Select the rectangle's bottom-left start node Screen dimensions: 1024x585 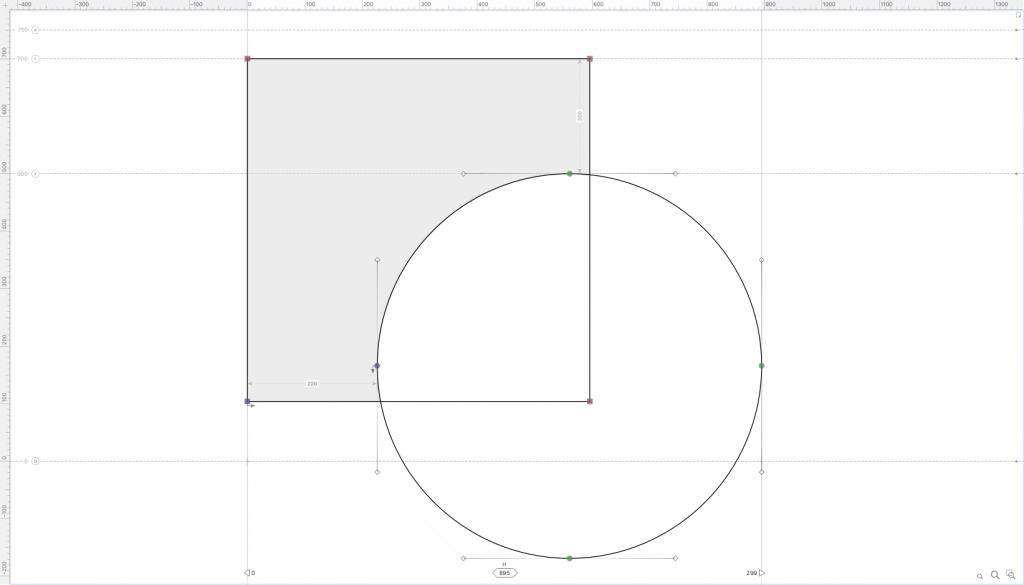pyautogui.click(x=248, y=402)
